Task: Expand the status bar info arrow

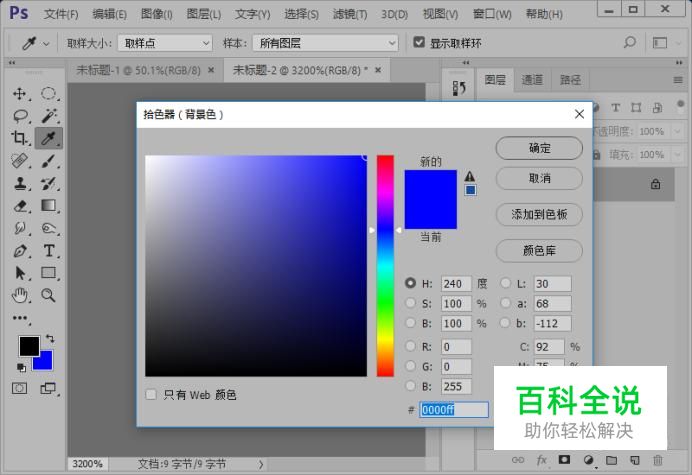Action: click(x=261, y=464)
